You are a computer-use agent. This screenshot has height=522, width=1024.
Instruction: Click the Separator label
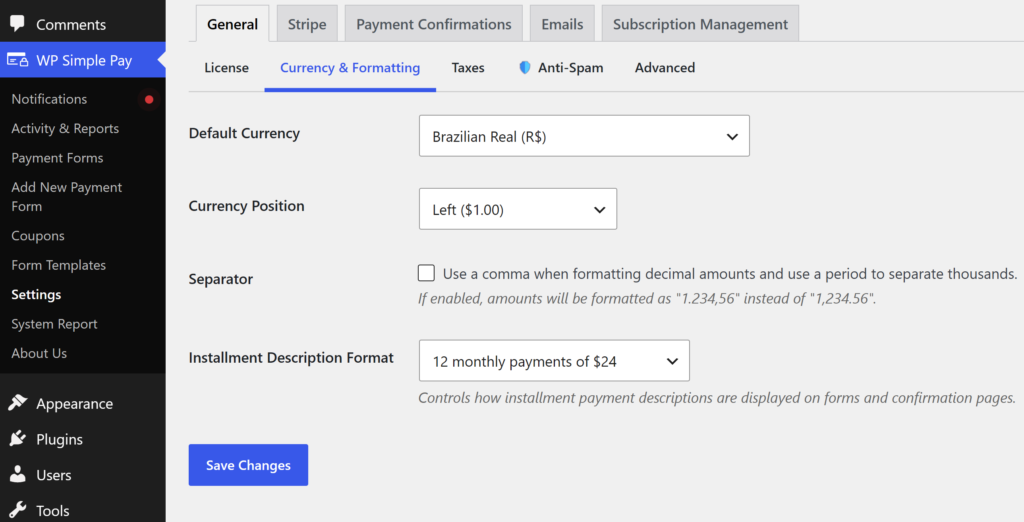[221, 279]
